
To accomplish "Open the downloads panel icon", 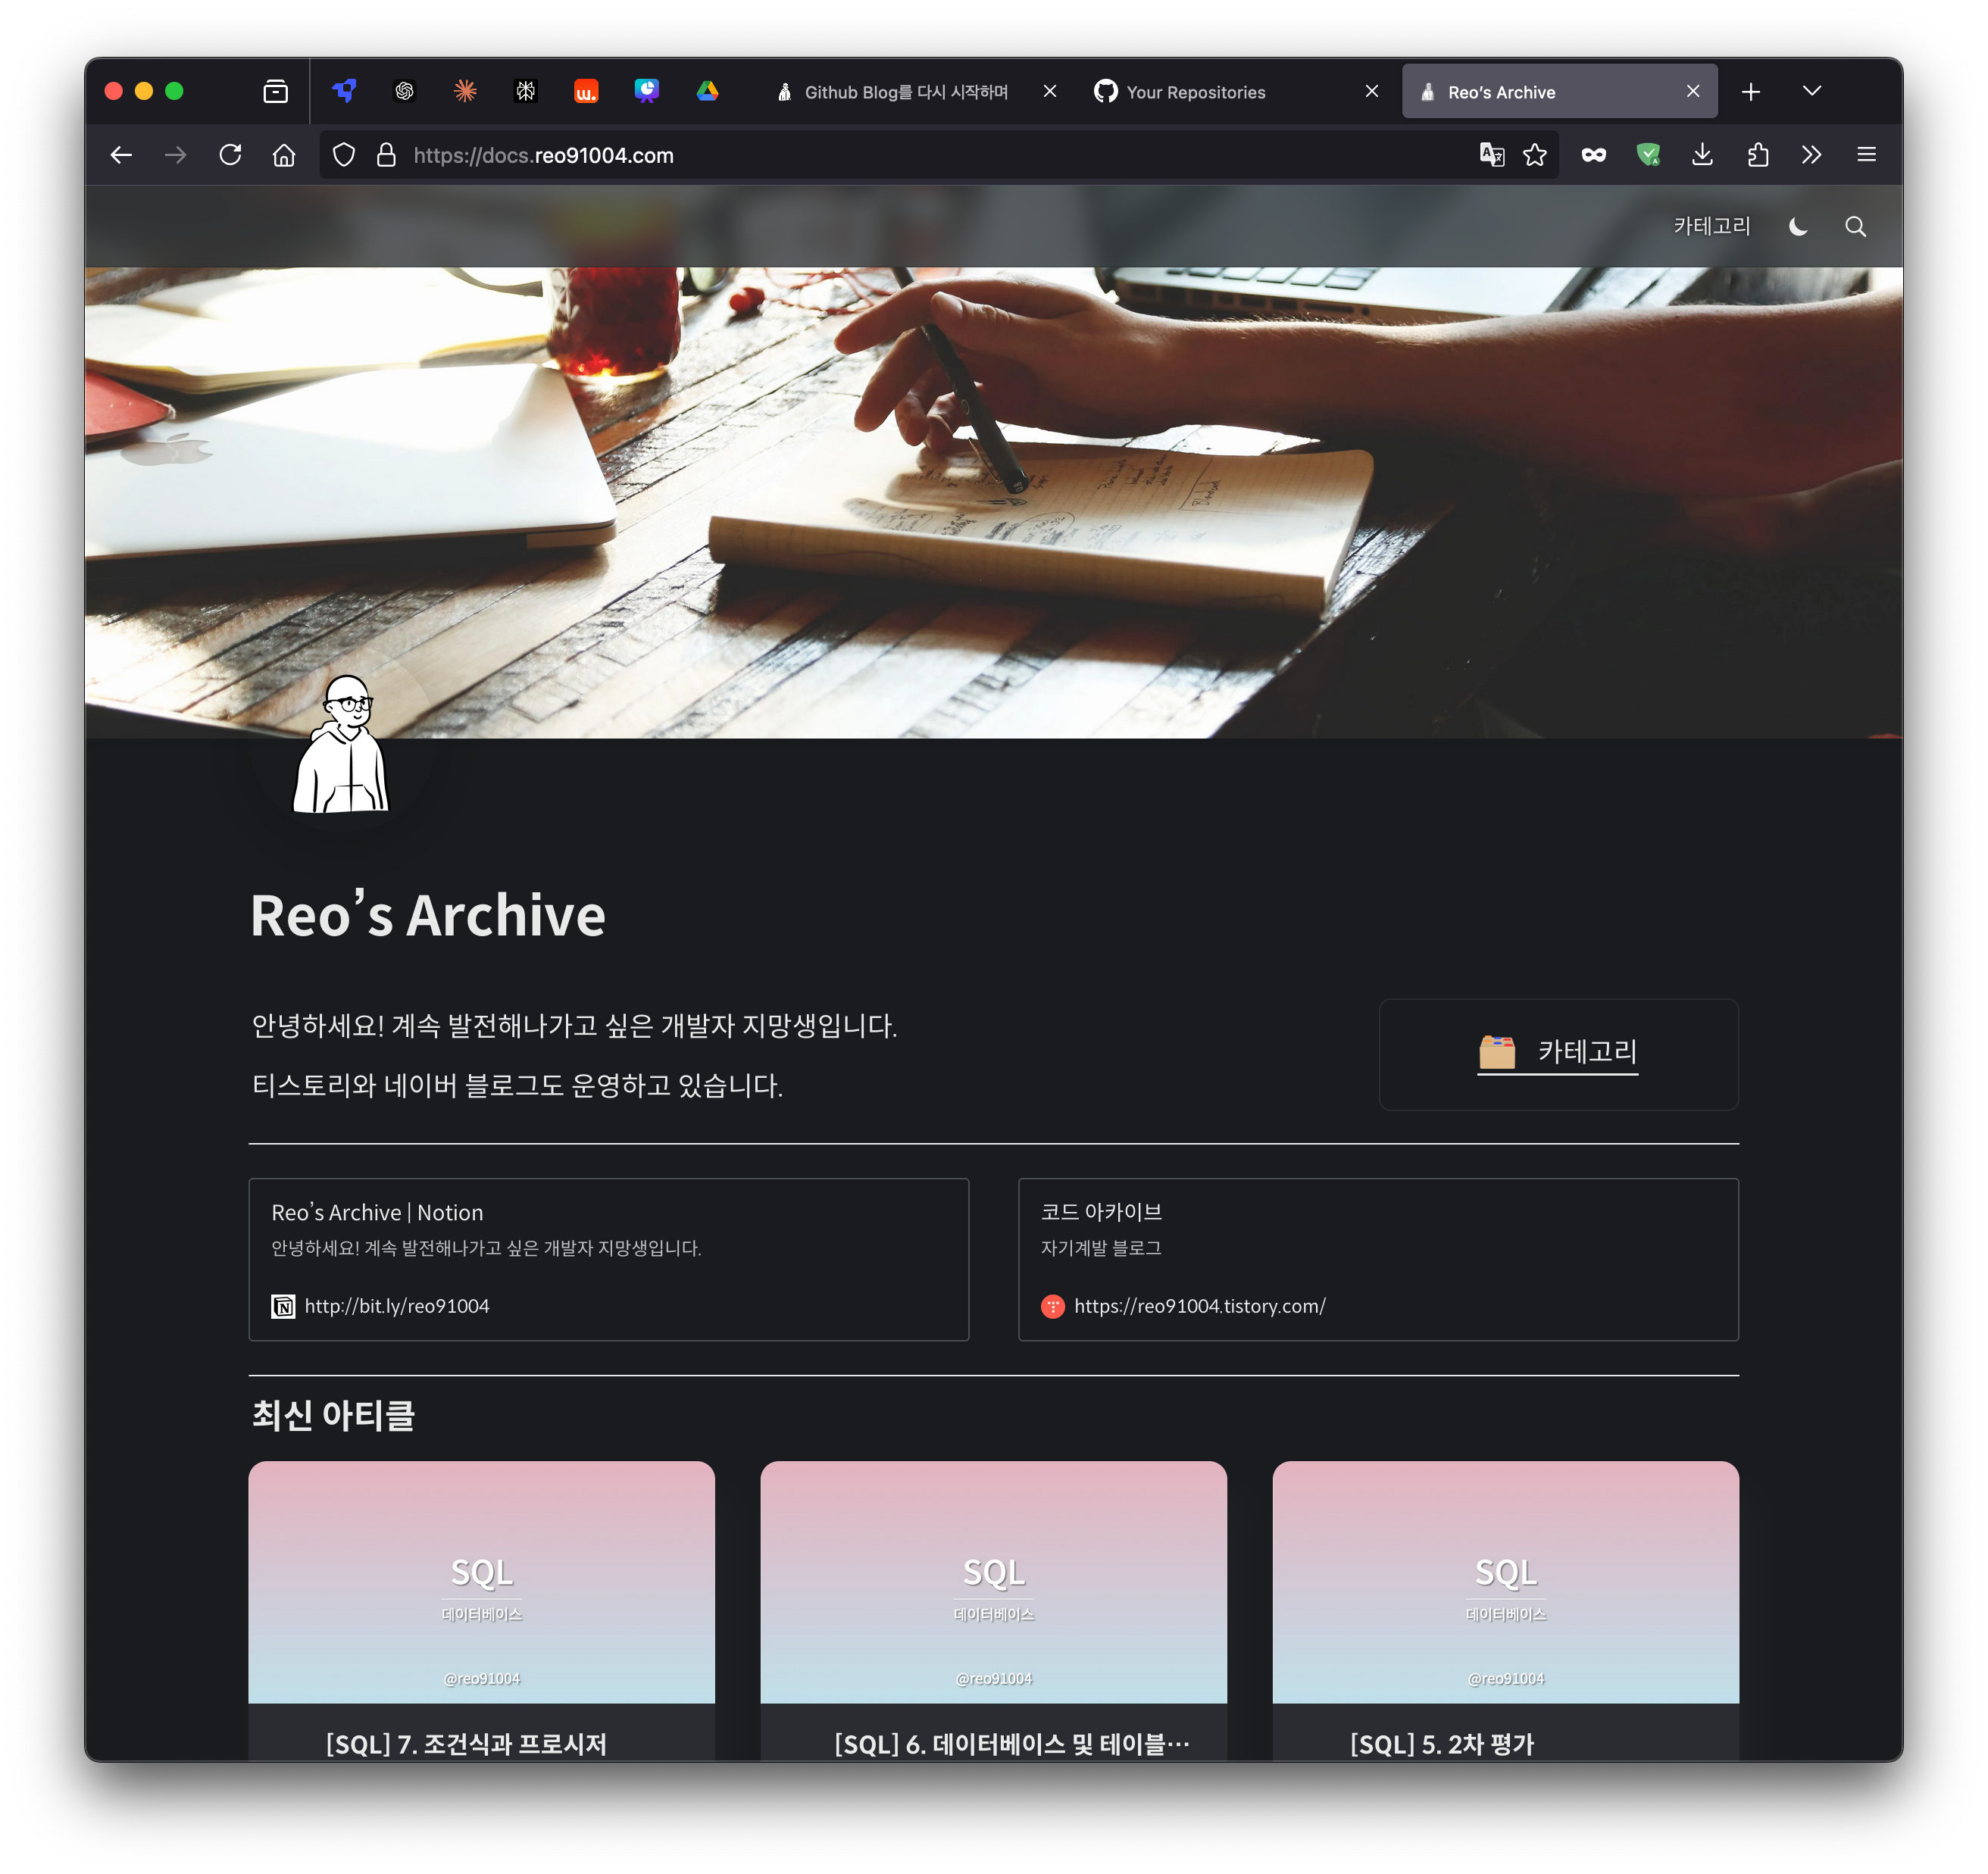I will pos(1702,155).
